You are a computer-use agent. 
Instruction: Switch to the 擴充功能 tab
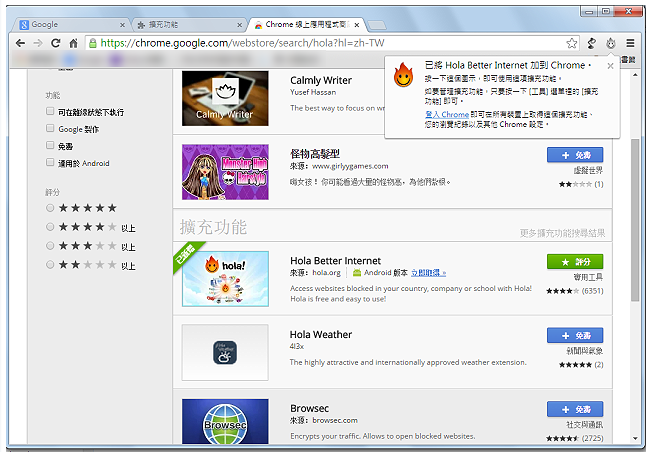click(x=188, y=25)
